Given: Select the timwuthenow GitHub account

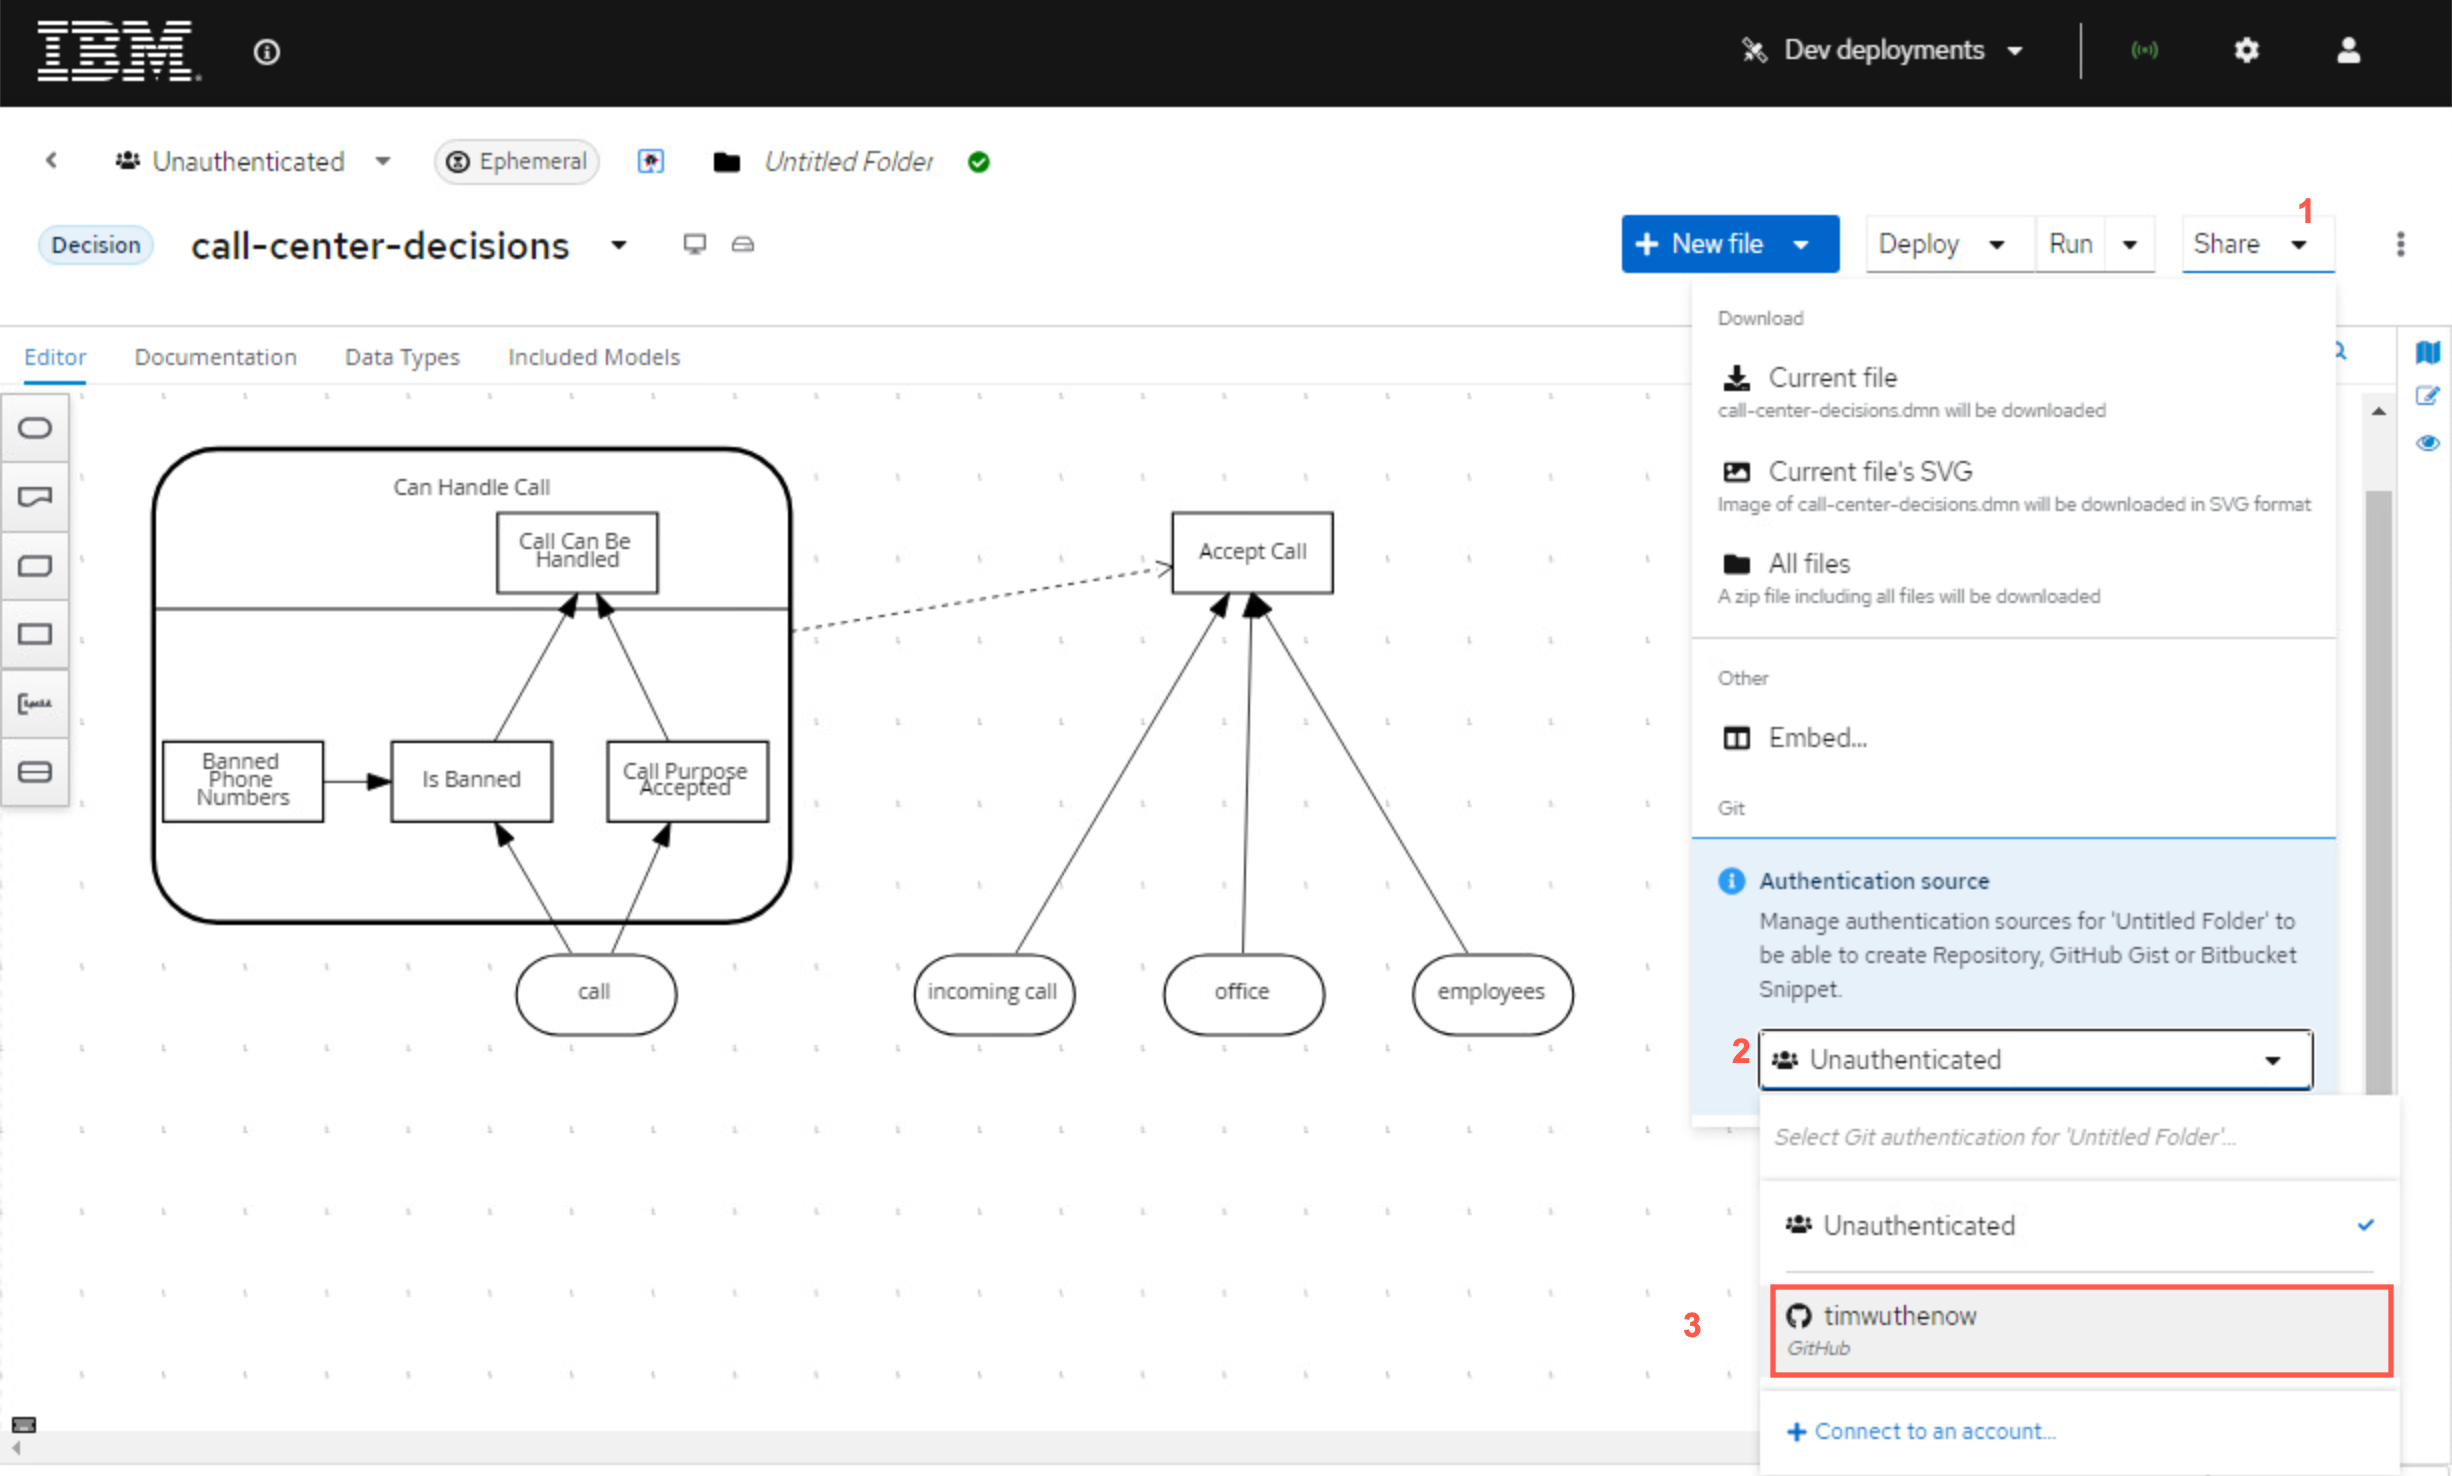Looking at the screenshot, I should [x=2080, y=1331].
